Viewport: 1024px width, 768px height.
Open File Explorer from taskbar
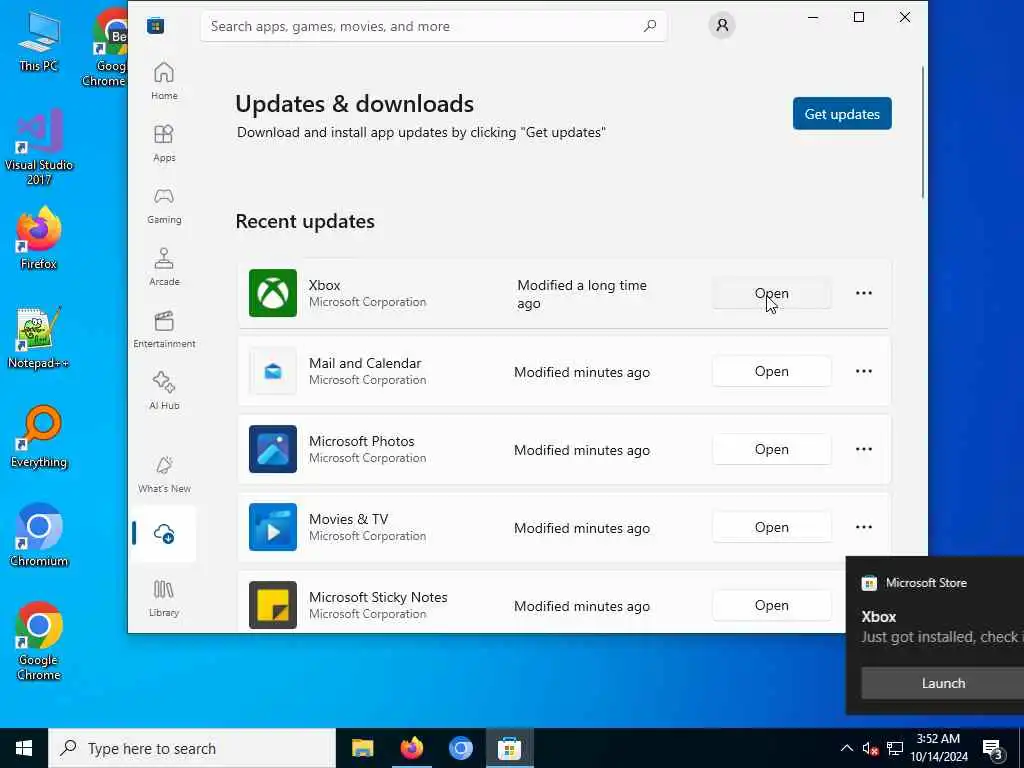(362, 748)
